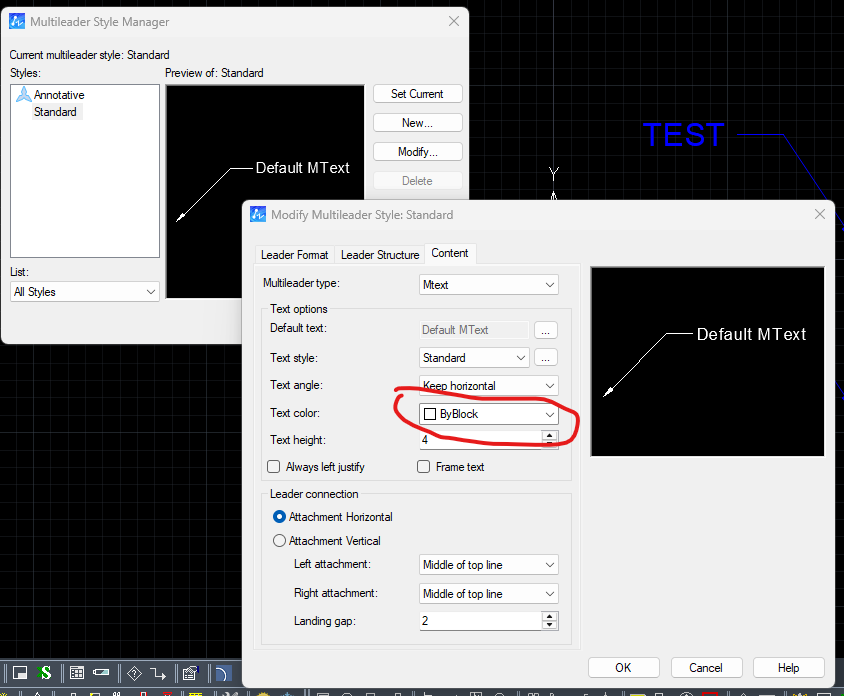Enable the Always left justify checkbox
This screenshot has height=696, width=844.
tap(274, 467)
